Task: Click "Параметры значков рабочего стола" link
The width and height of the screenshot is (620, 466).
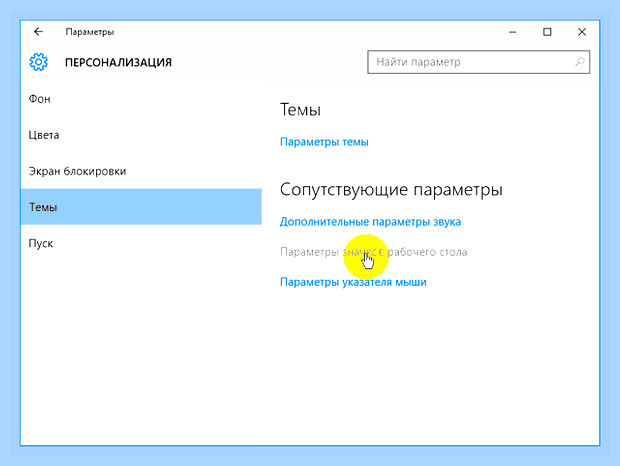Action: [374, 252]
